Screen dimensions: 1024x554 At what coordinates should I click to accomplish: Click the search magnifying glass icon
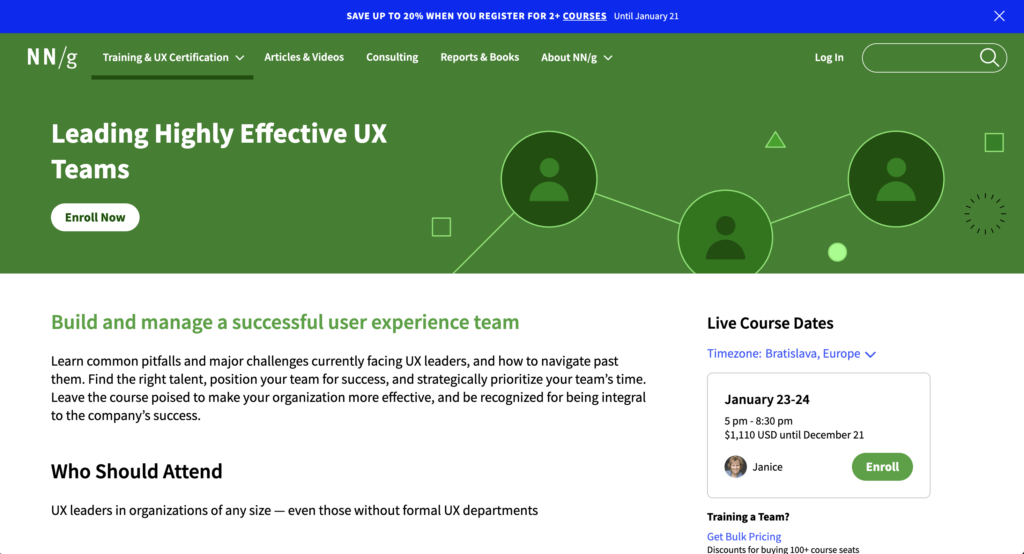pos(989,58)
